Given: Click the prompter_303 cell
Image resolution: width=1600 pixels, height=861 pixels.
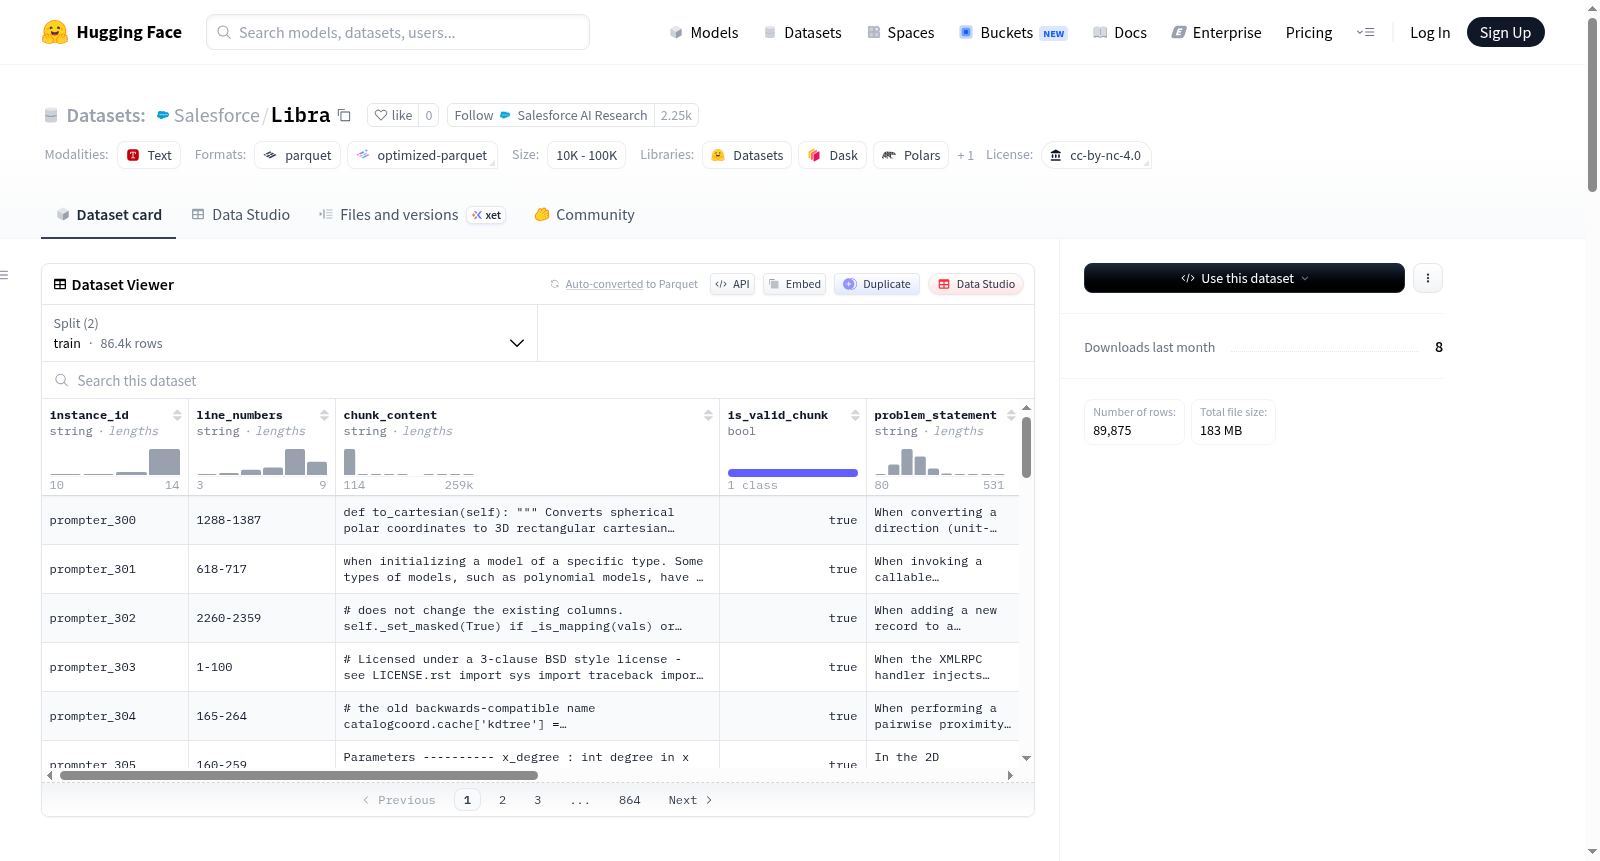Looking at the screenshot, I should (x=115, y=667).
